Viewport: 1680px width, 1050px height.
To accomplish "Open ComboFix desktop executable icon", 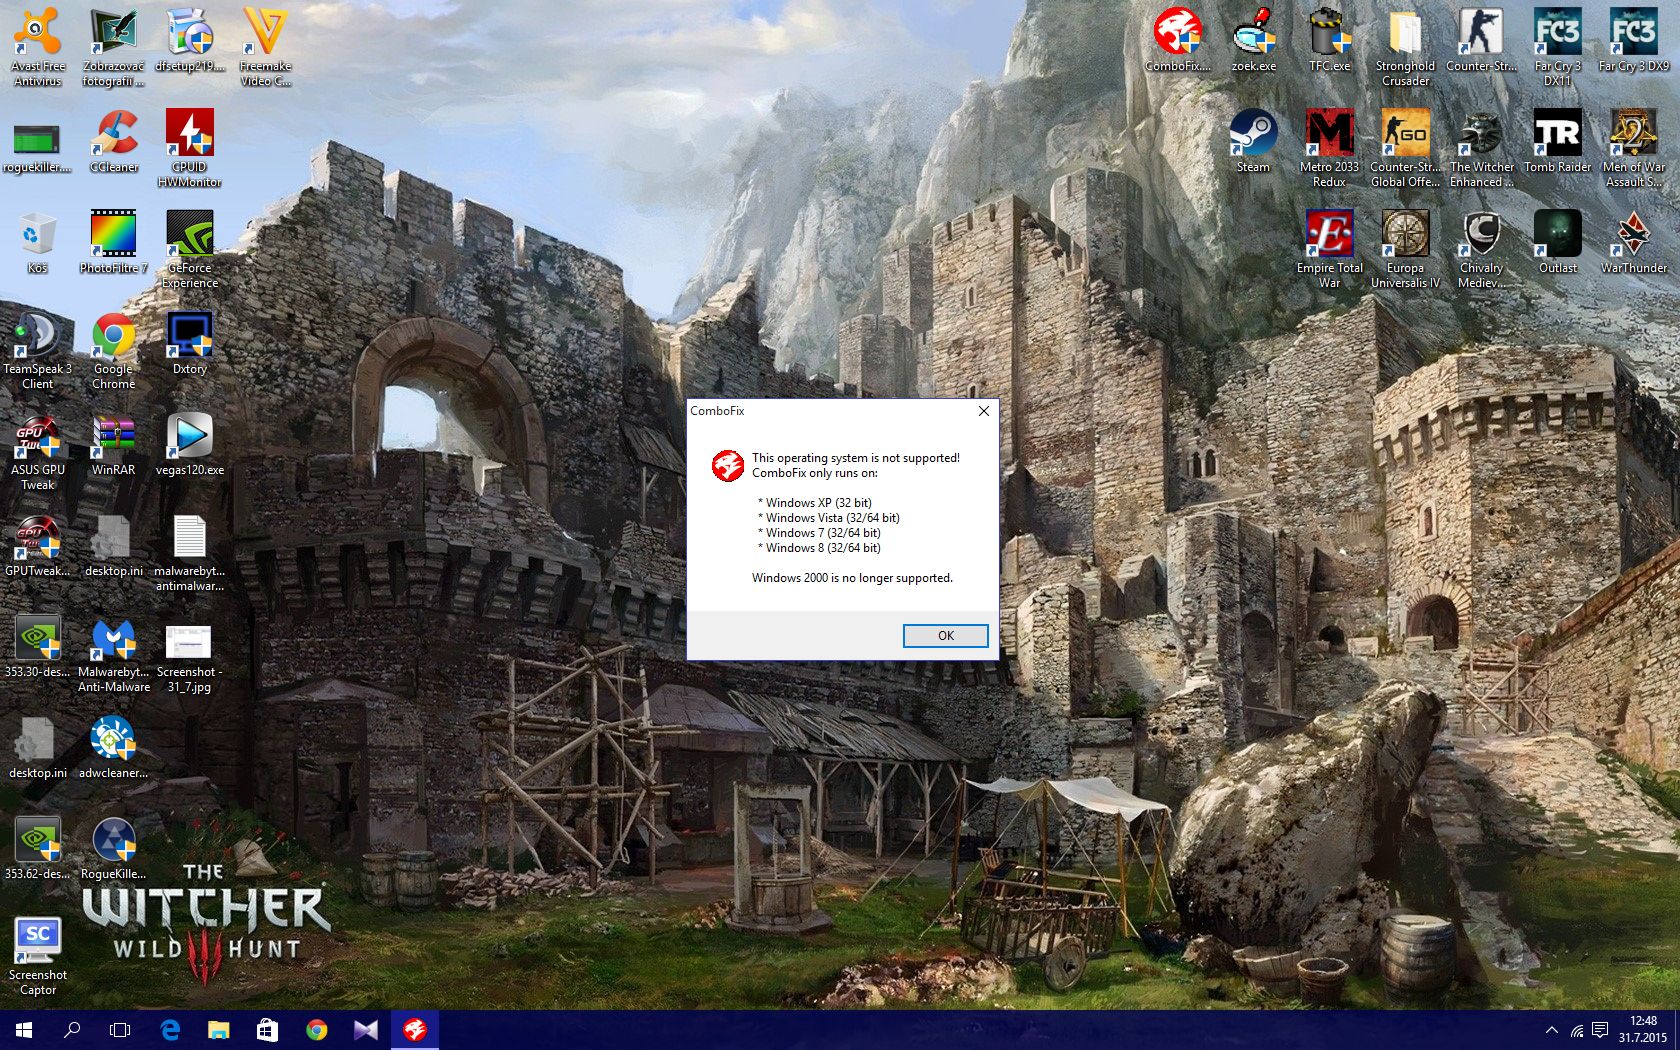I will pos(1178,40).
